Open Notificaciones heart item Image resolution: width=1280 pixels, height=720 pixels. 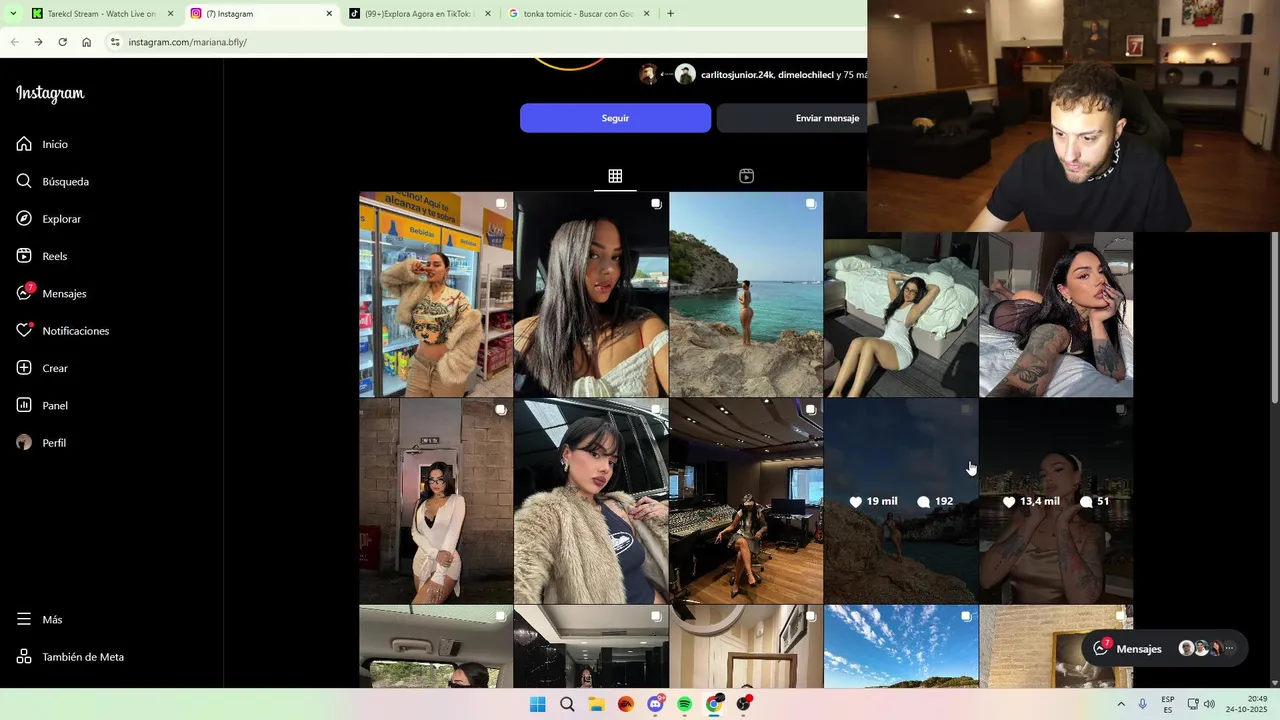(x=62, y=331)
